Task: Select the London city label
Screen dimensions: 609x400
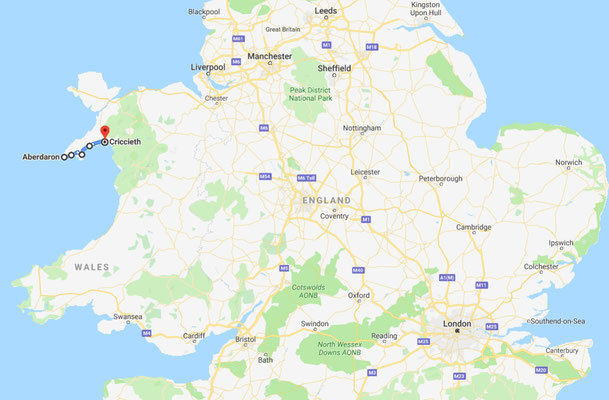Action: (457, 323)
